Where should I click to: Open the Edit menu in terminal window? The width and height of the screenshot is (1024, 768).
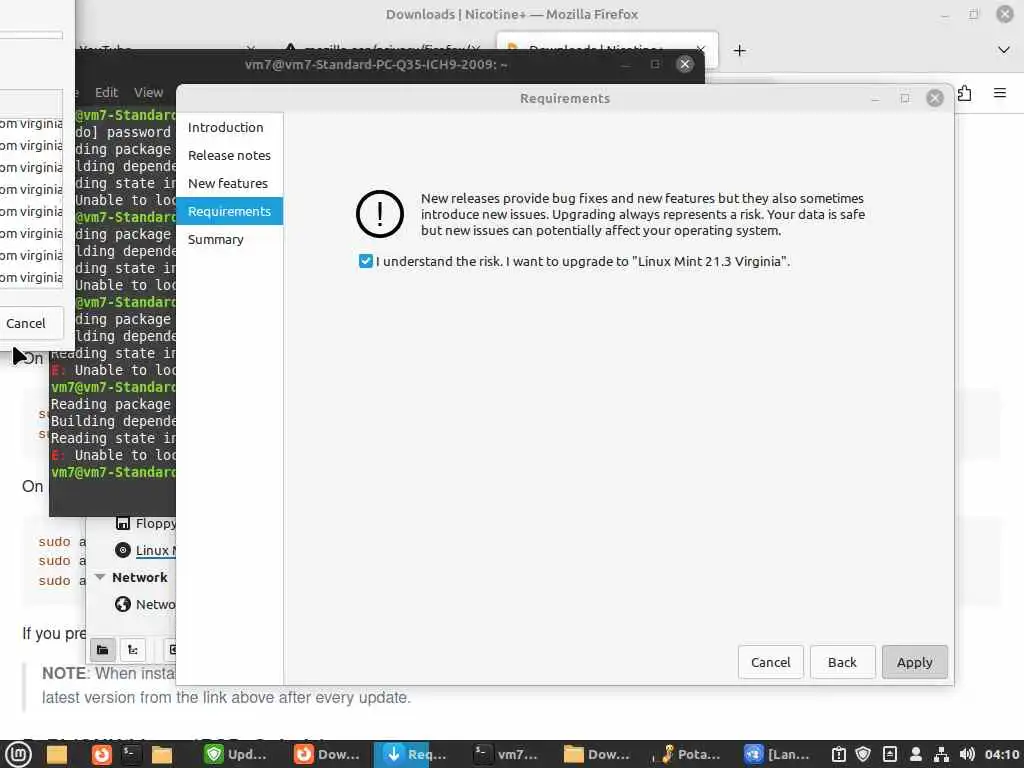pos(106,93)
